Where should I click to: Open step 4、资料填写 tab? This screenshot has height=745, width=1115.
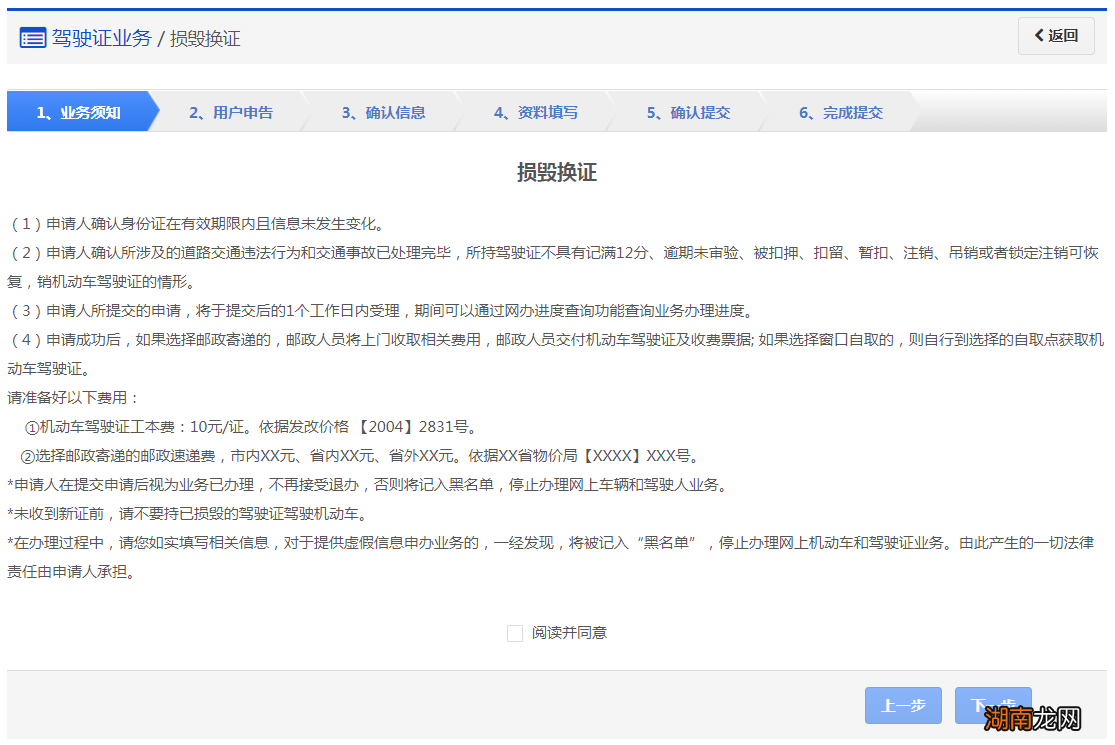537,112
